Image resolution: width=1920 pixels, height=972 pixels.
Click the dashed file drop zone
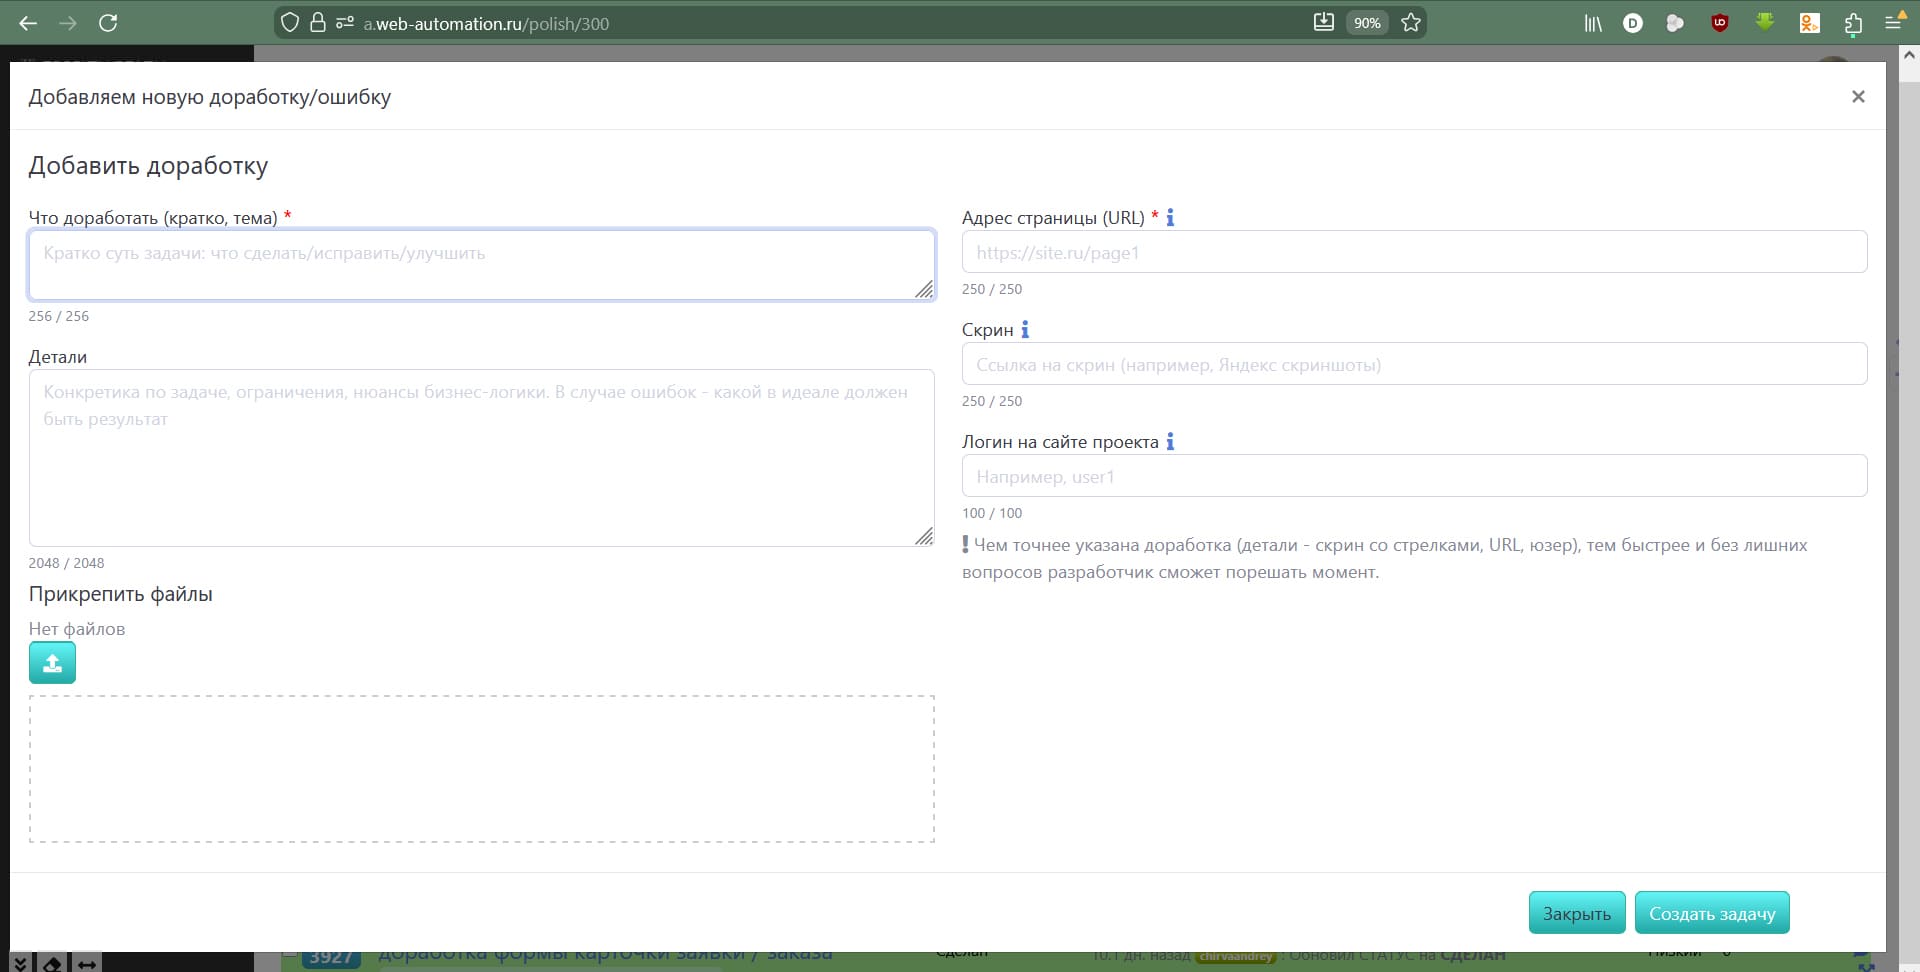[x=481, y=769]
